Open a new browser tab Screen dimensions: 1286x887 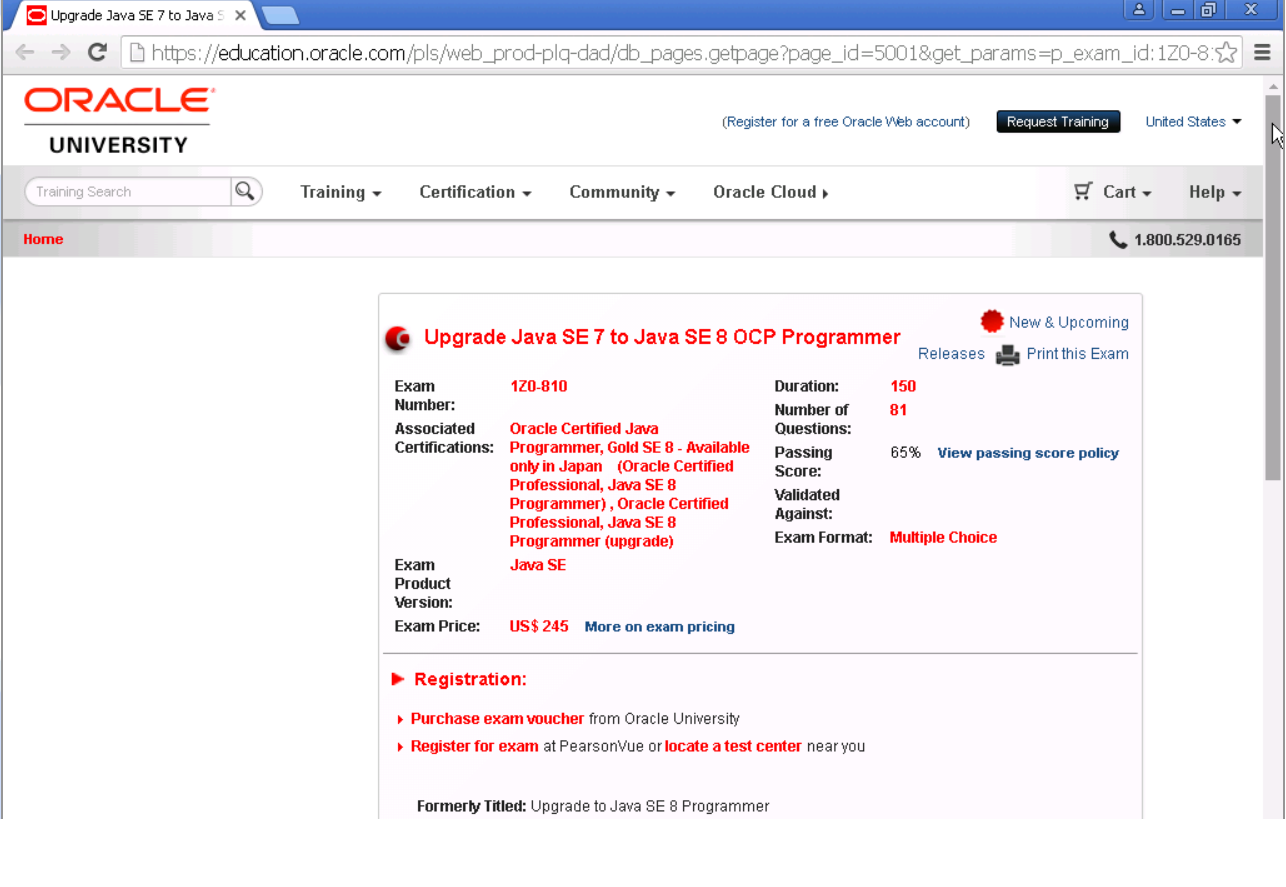(280, 15)
